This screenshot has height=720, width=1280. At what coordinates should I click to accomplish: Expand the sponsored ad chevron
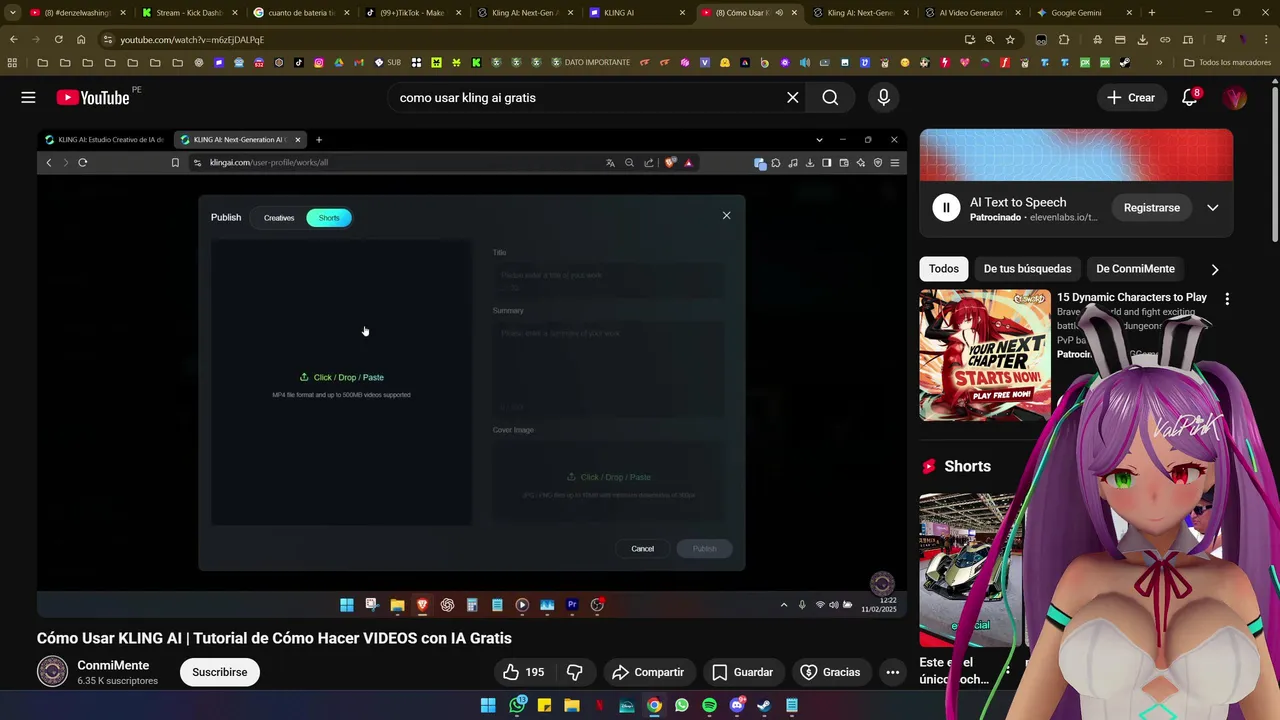click(x=1212, y=207)
